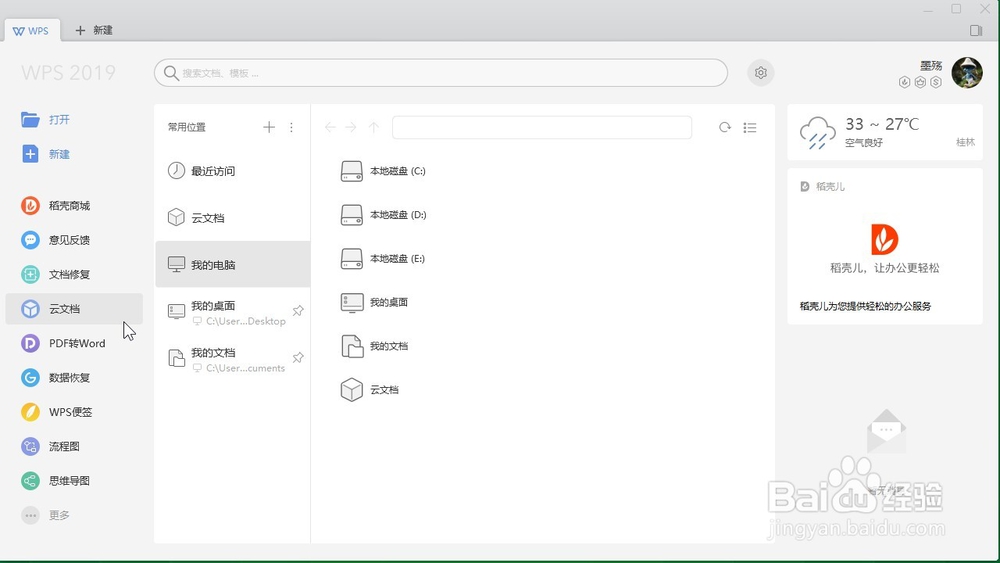Image resolution: width=1000 pixels, height=563 pixels.
Task: Click the 新建 plus icon in sidebar
Action: click(30, 154)
